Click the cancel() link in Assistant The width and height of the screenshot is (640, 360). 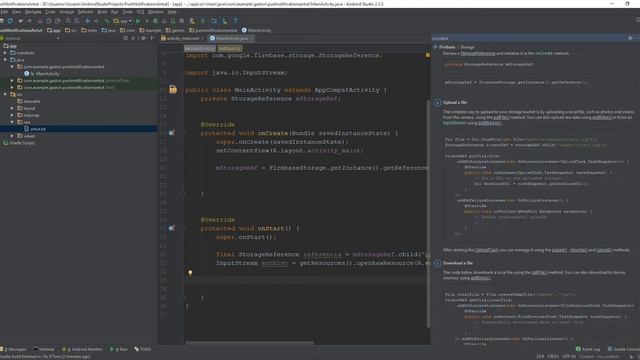click(604, 250)
